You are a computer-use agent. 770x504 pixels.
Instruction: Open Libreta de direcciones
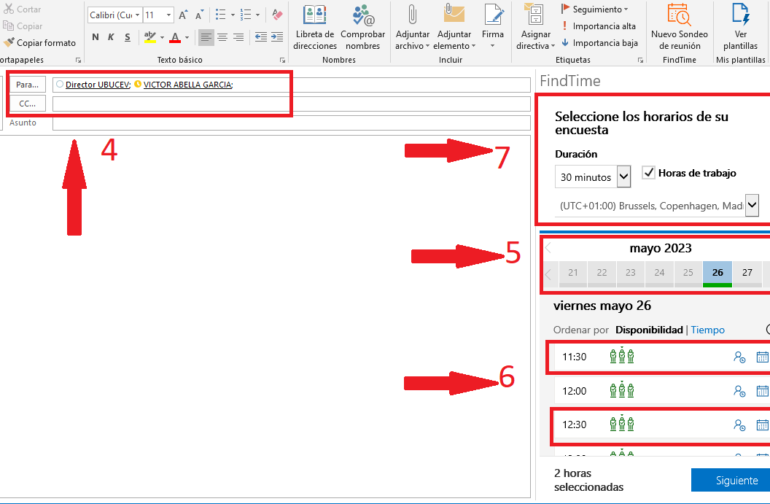tap(315, 28)
